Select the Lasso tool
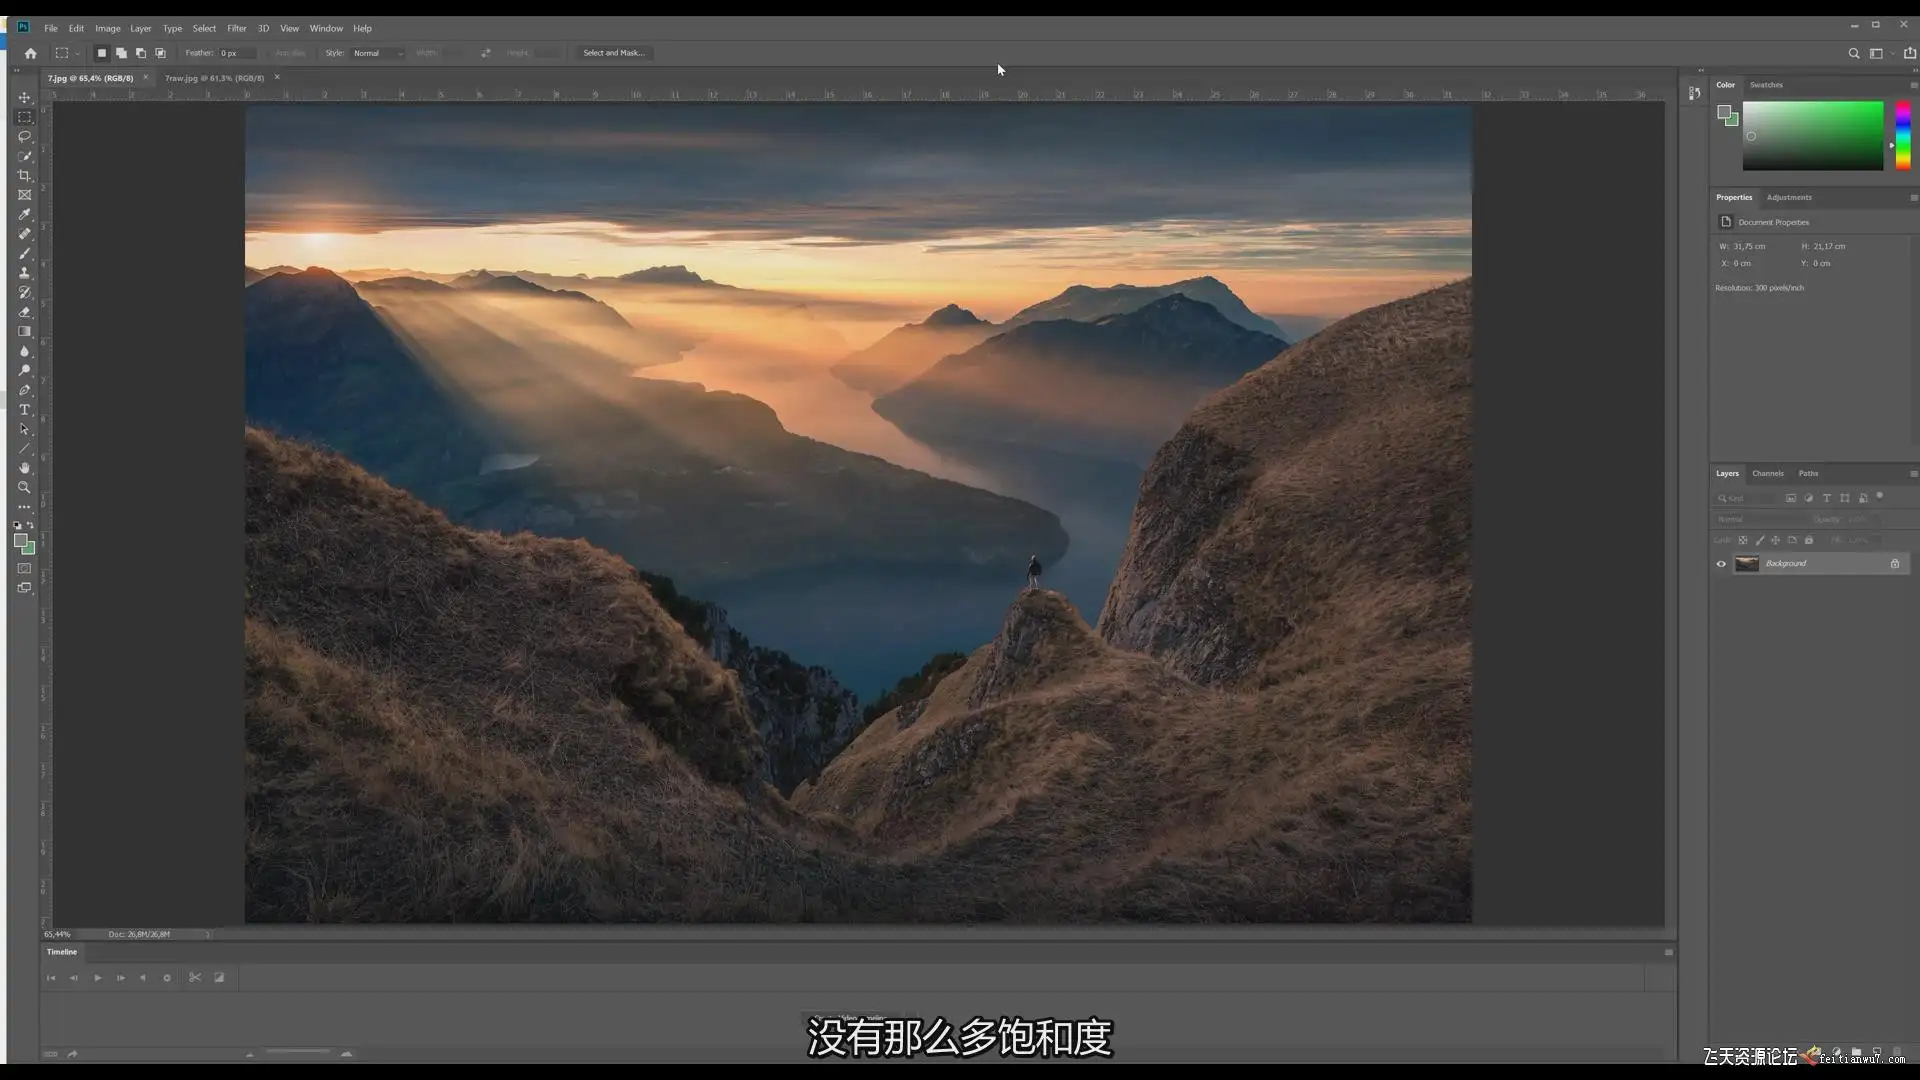 [x=24, y=137]
